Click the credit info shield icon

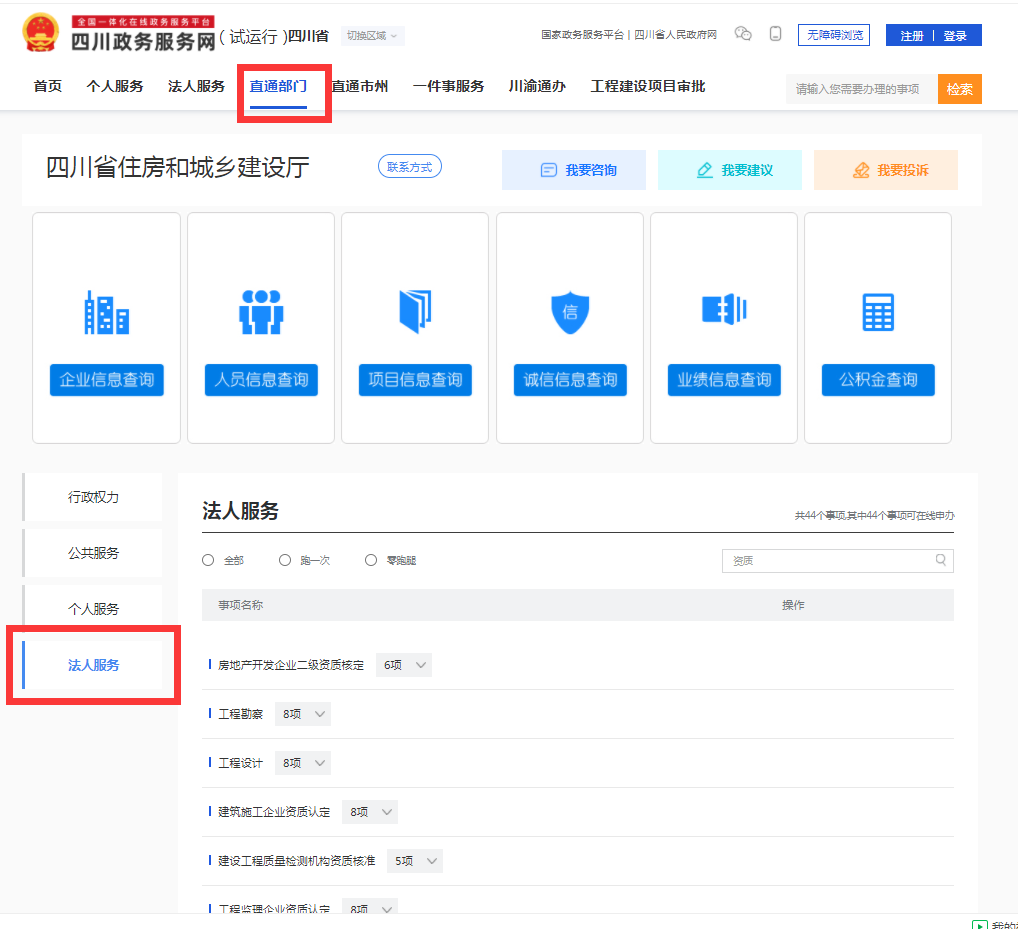click(570, 312)
